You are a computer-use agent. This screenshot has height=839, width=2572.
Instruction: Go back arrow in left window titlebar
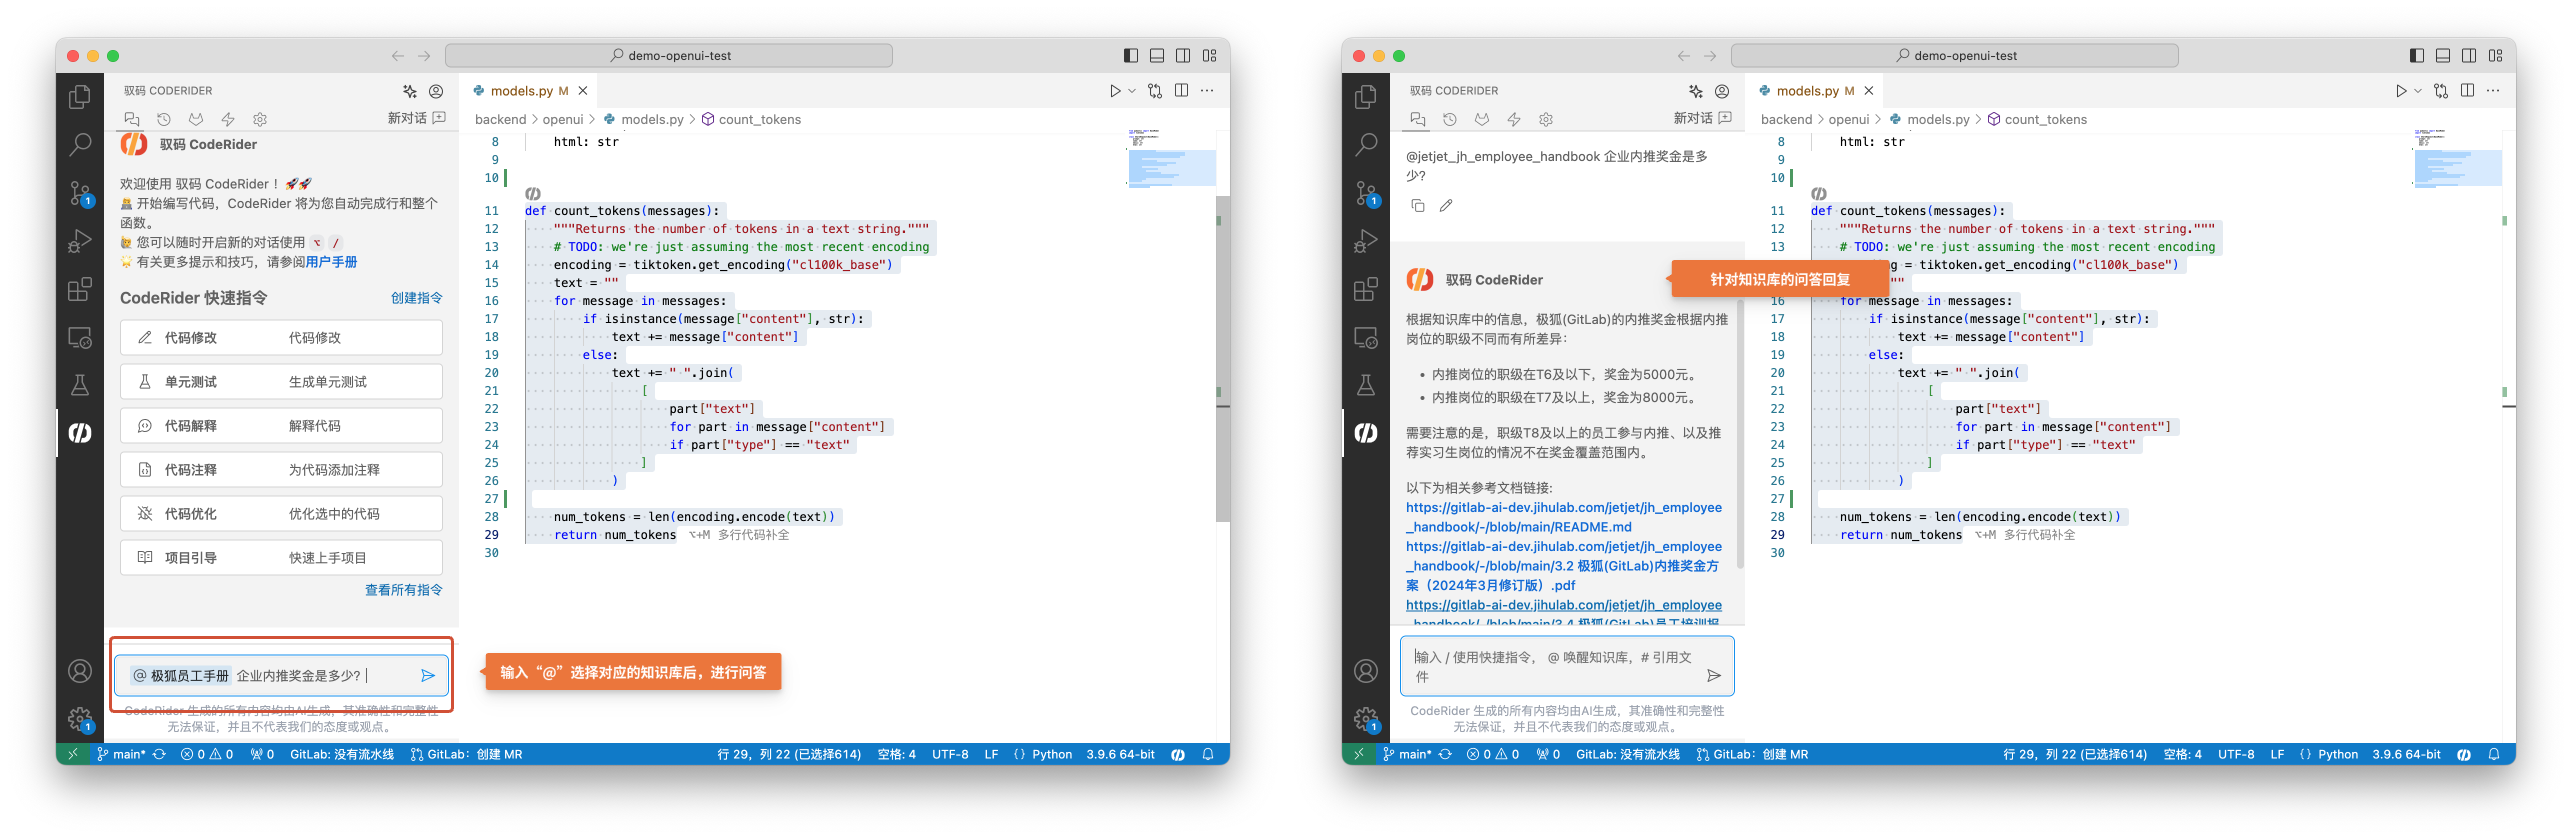tap(397, 56)
